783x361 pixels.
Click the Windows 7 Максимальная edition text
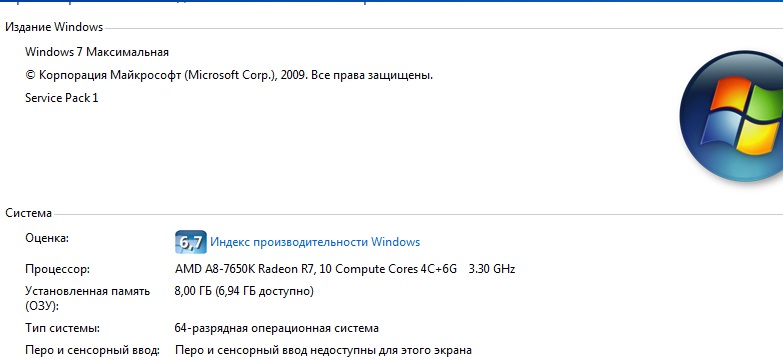tap(97, 52)
